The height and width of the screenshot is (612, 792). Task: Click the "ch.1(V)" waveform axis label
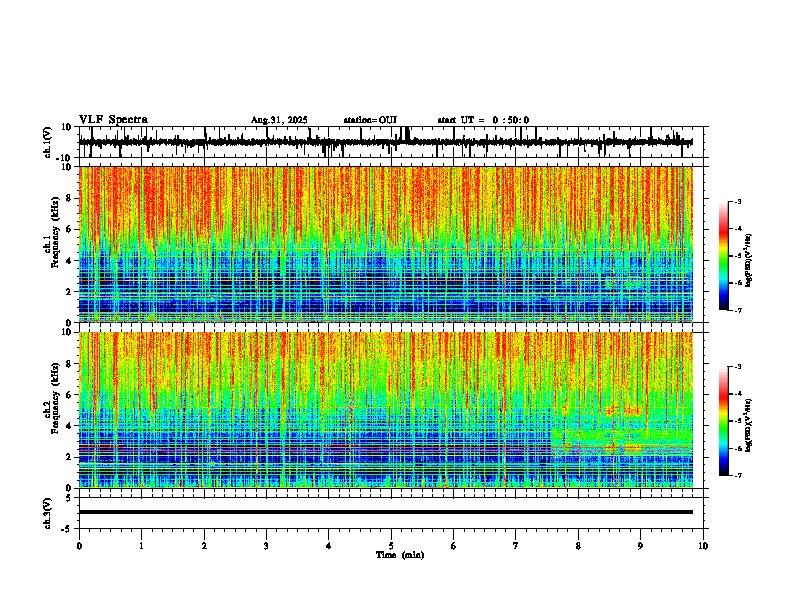point(48,142)
